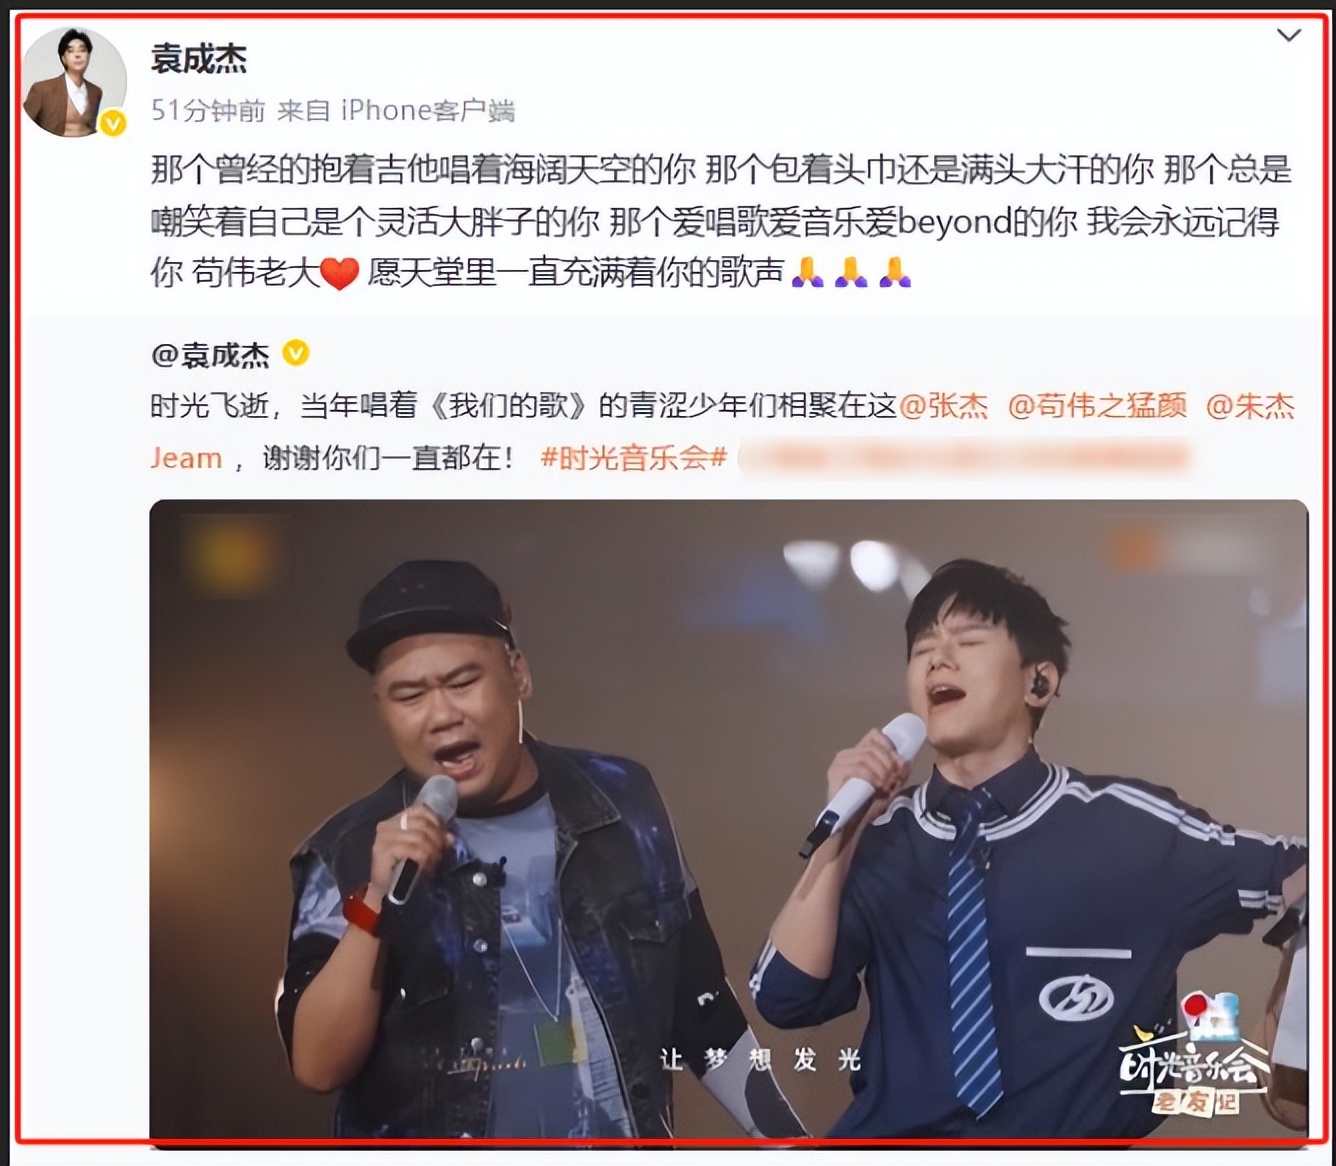
Task: Open the #时光音乐会# hashtag
Action: [x=633, y=458]
